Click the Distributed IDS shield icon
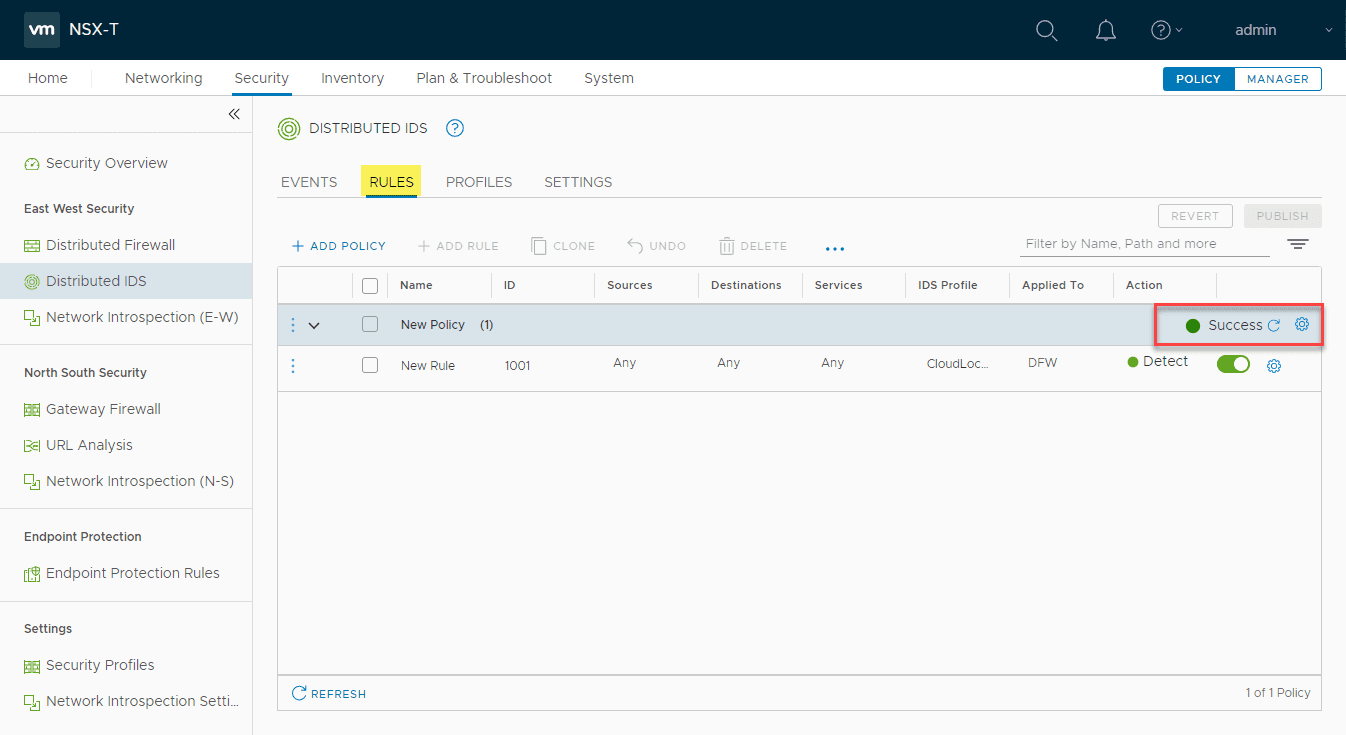 tap(289, 128)
